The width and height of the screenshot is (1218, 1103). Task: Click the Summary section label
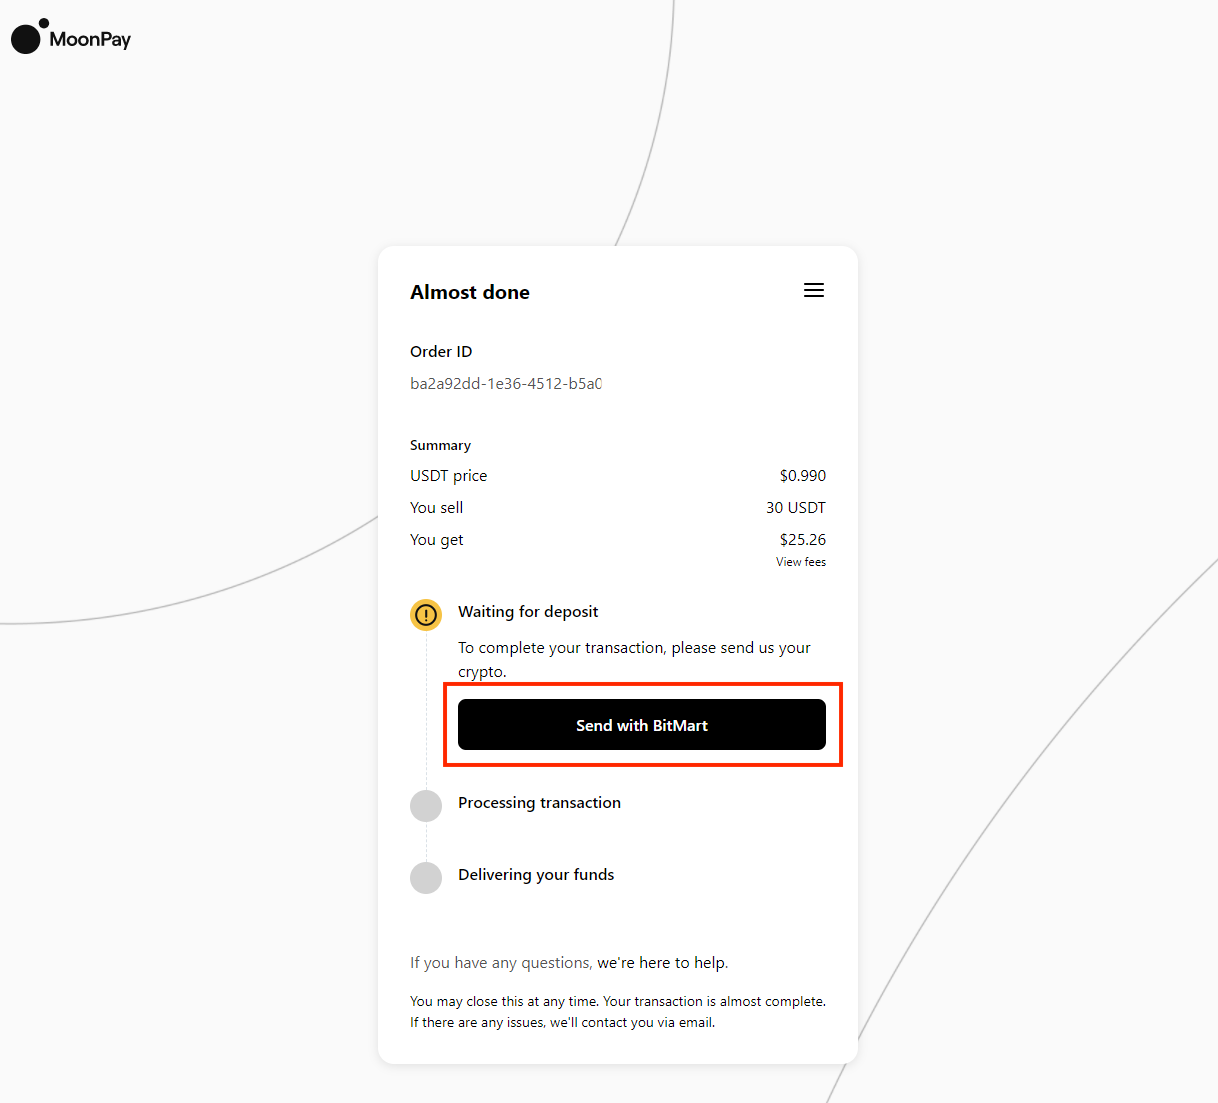[440, 445]
